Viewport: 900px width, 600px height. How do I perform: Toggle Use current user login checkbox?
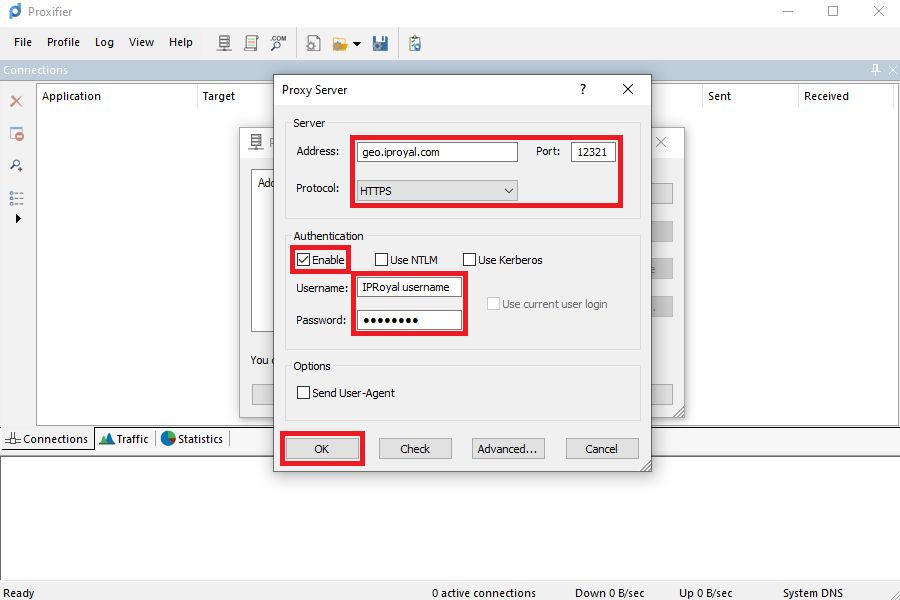(493, 304)
